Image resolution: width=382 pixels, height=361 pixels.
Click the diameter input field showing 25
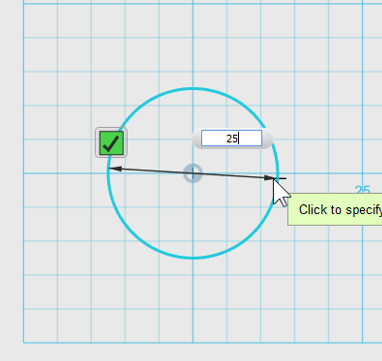coord(231,138)
